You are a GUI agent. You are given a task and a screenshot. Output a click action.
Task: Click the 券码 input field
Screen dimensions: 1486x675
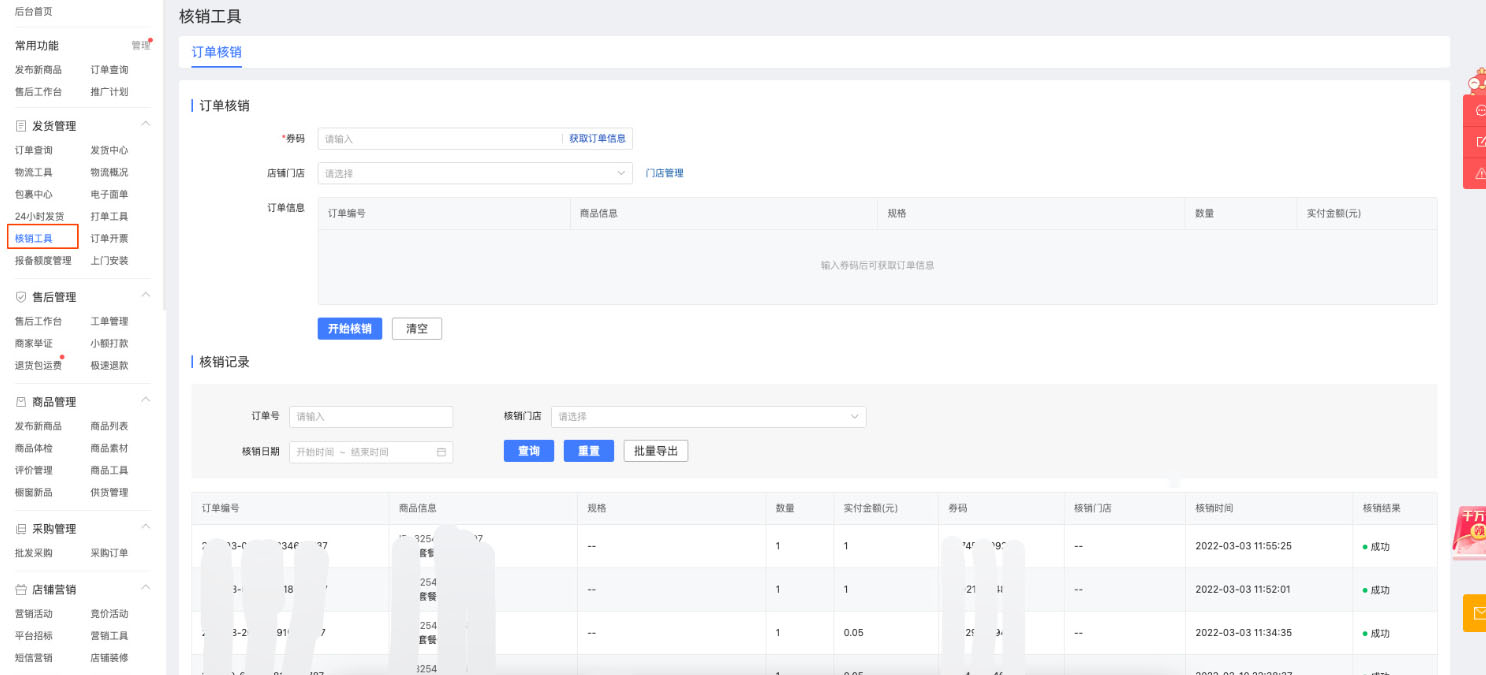440,139
